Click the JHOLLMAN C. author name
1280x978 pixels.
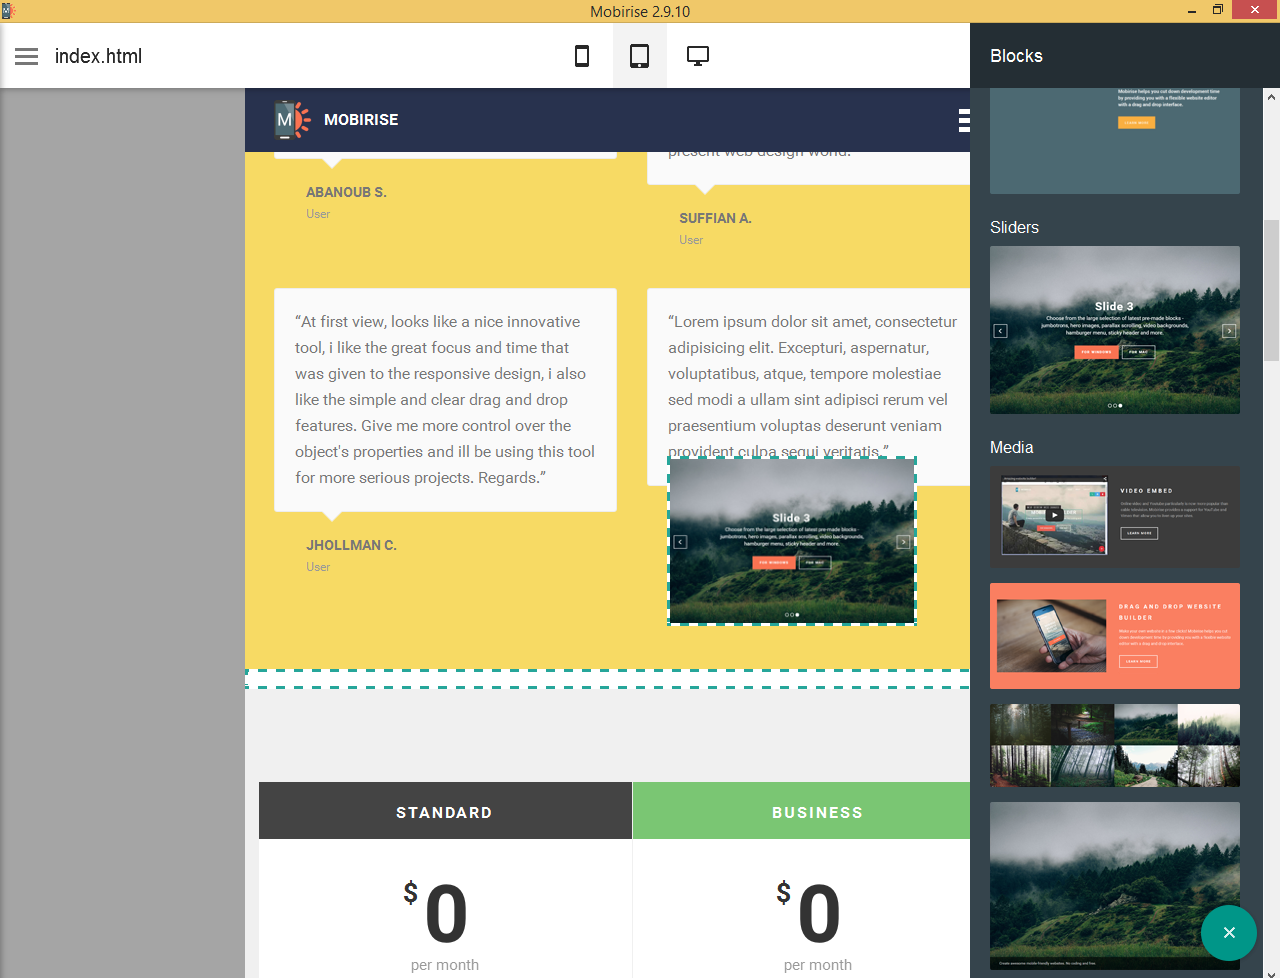(351, 545)
